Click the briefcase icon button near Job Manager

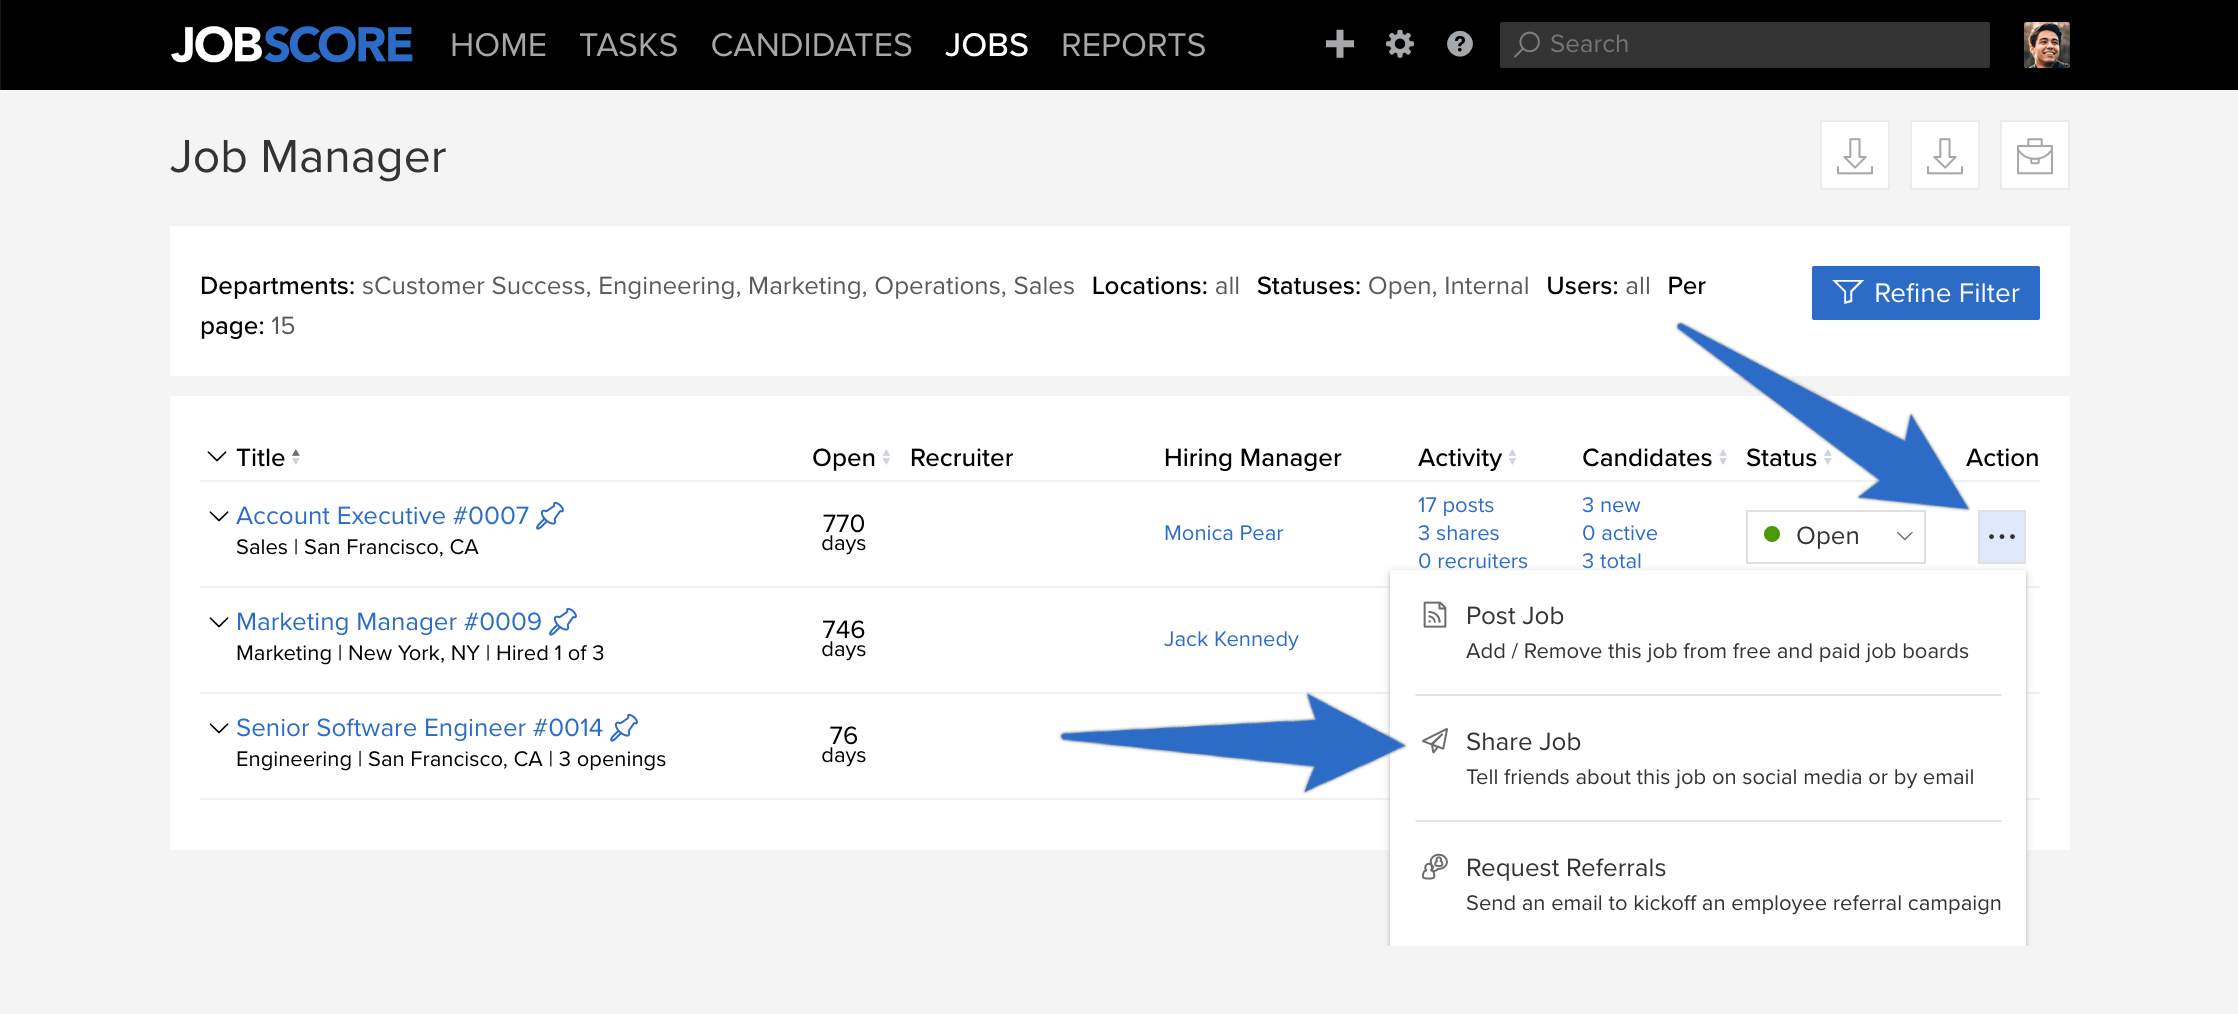pyautogui.click(x=2034, y=155)
